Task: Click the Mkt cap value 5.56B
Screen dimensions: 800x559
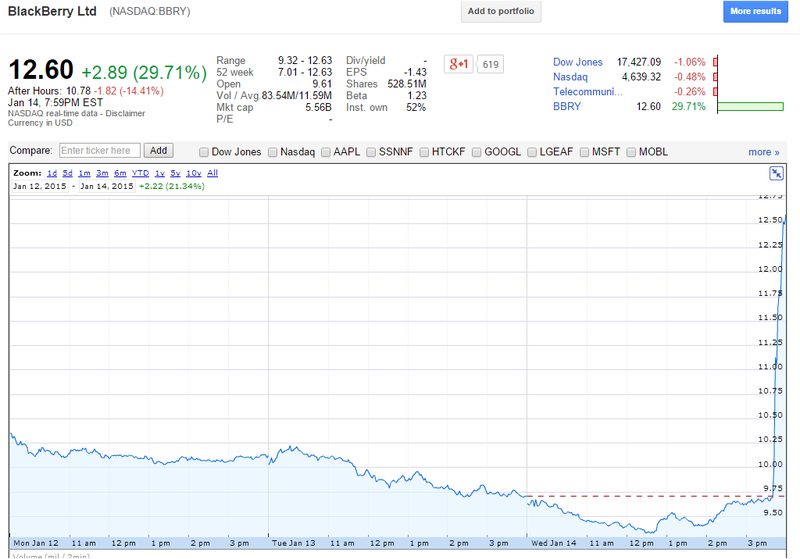Action: (x=318, y=108)
